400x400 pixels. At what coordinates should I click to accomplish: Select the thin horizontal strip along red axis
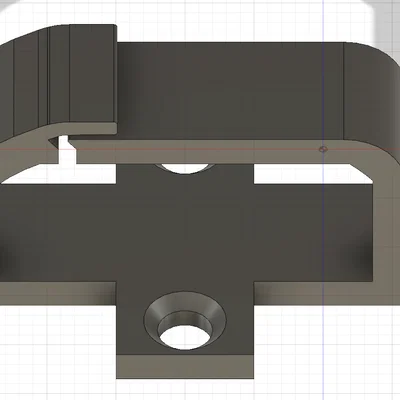[x=213, y=152]
